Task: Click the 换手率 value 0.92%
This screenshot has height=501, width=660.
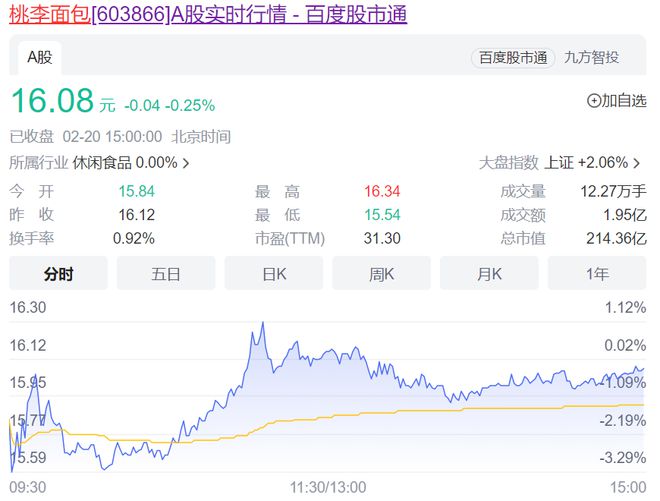Action: [134, 238]
